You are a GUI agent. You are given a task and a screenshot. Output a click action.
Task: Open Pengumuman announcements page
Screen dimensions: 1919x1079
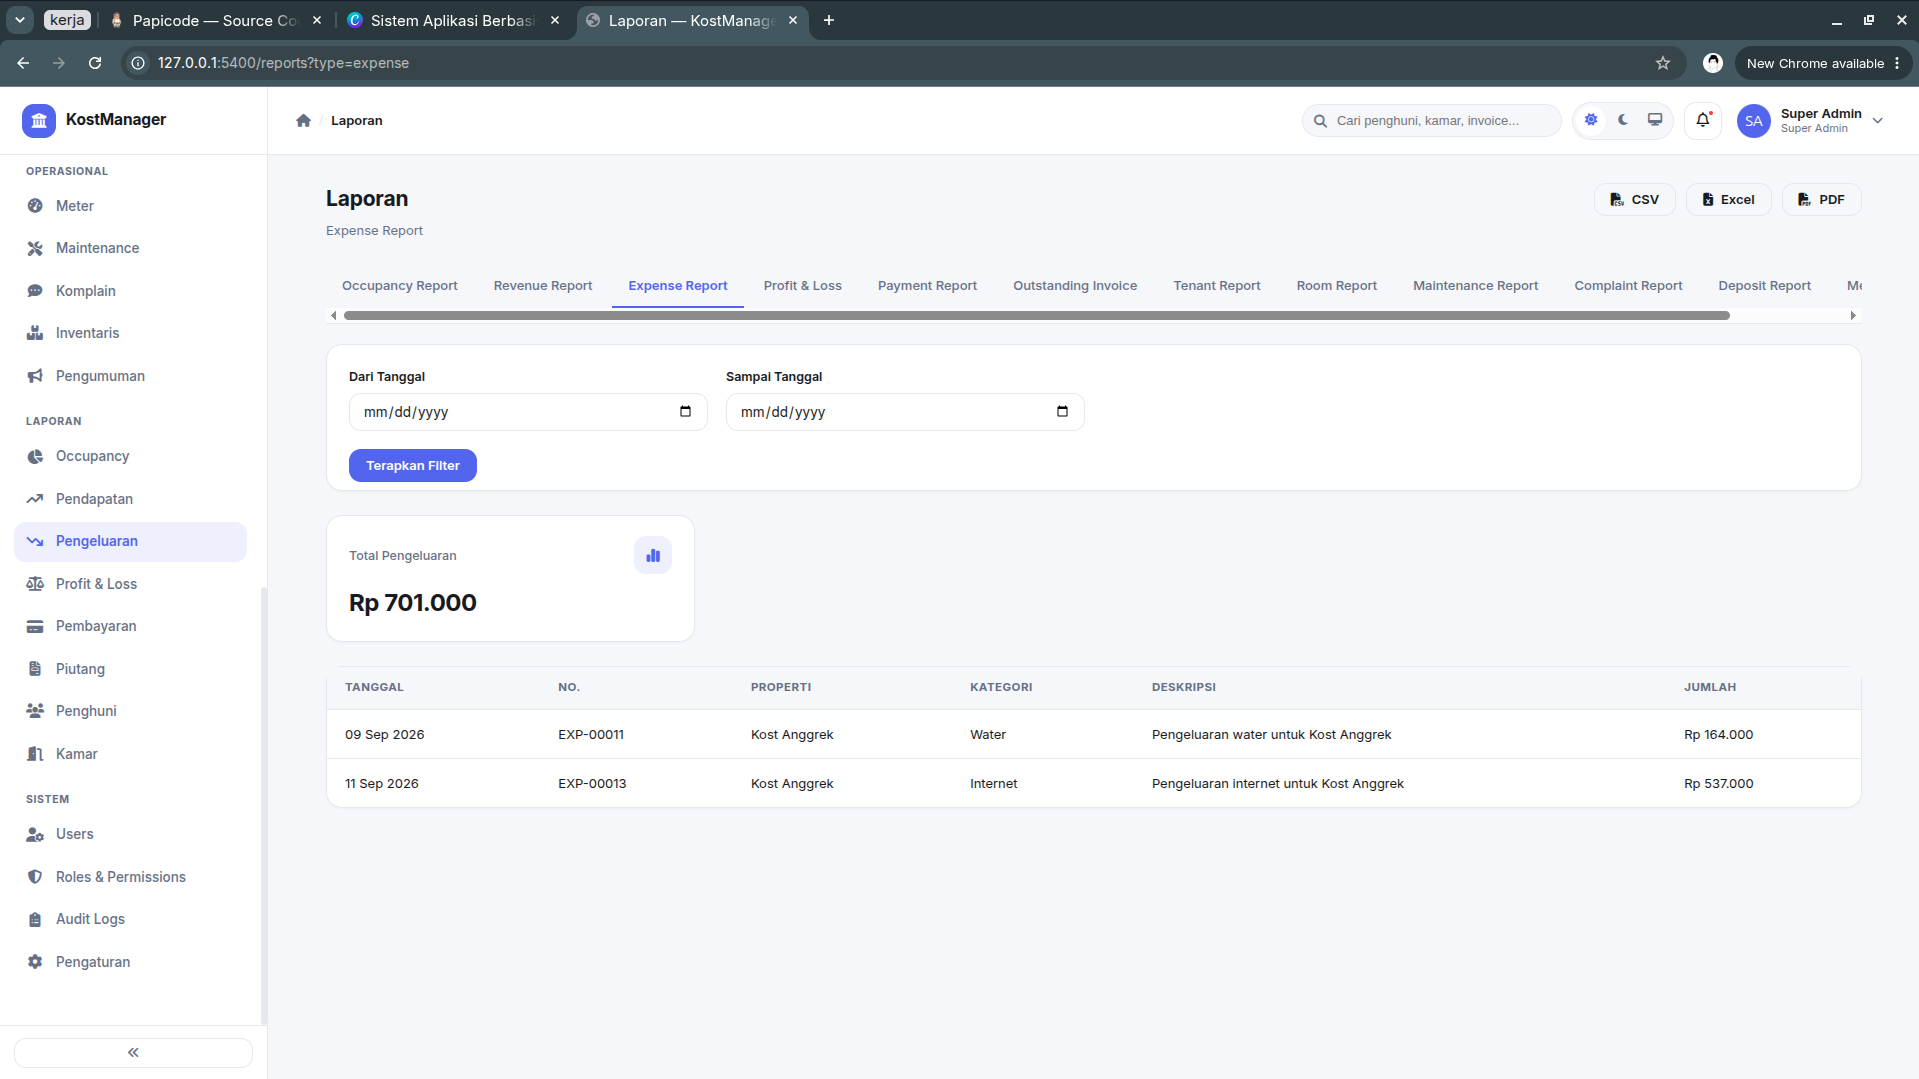point(130,376)
